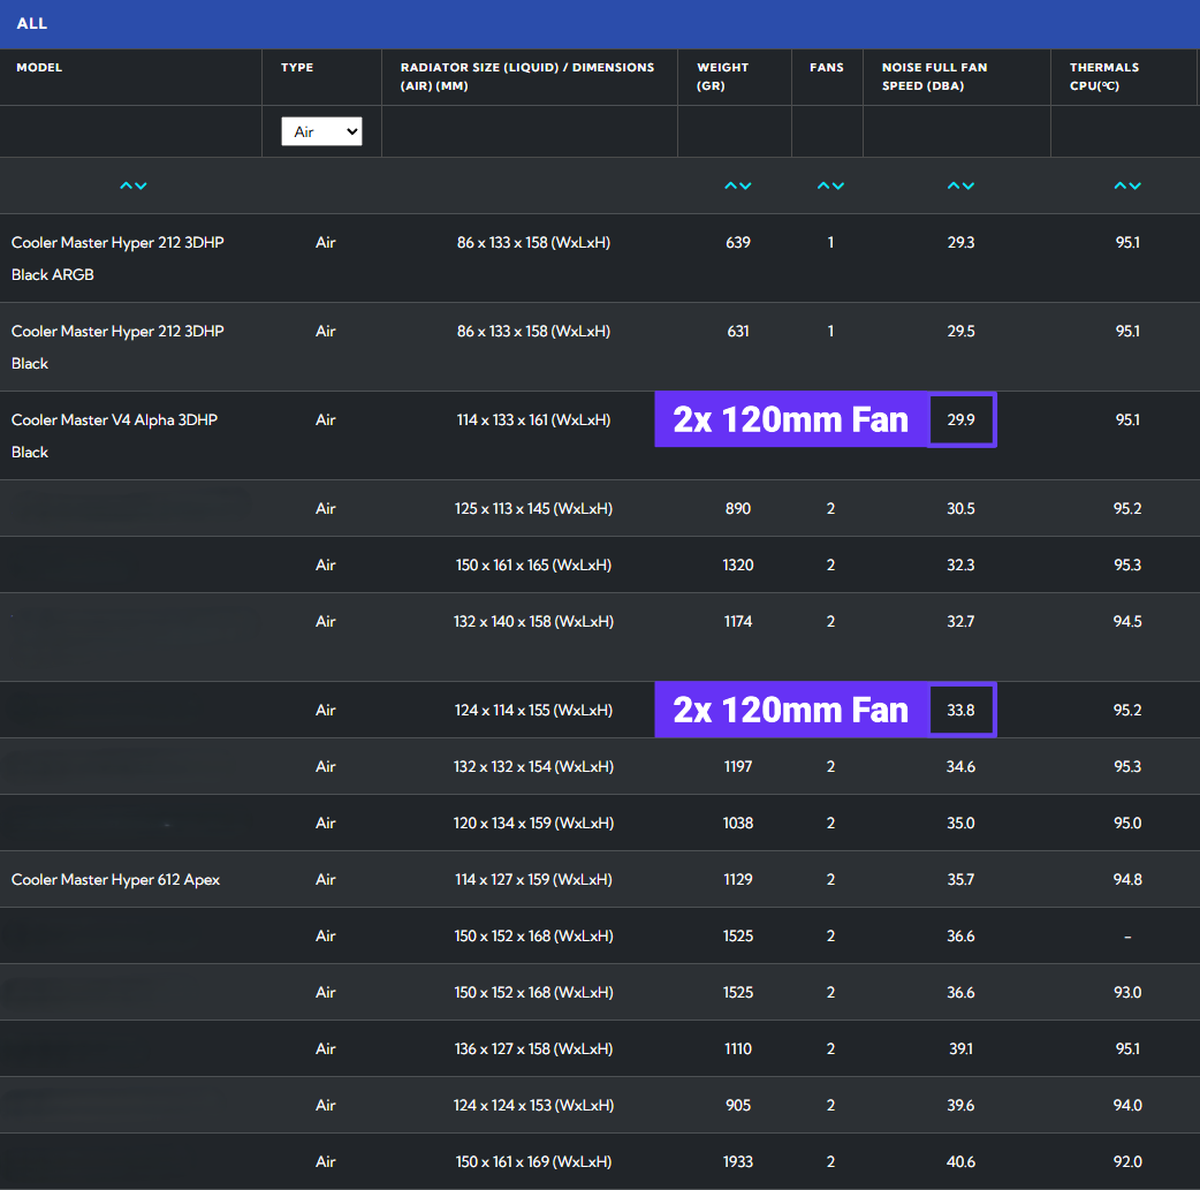Open the Type filter dropdown set to Air
This screenshot has height=1190, width=1200.
(321, 132)
